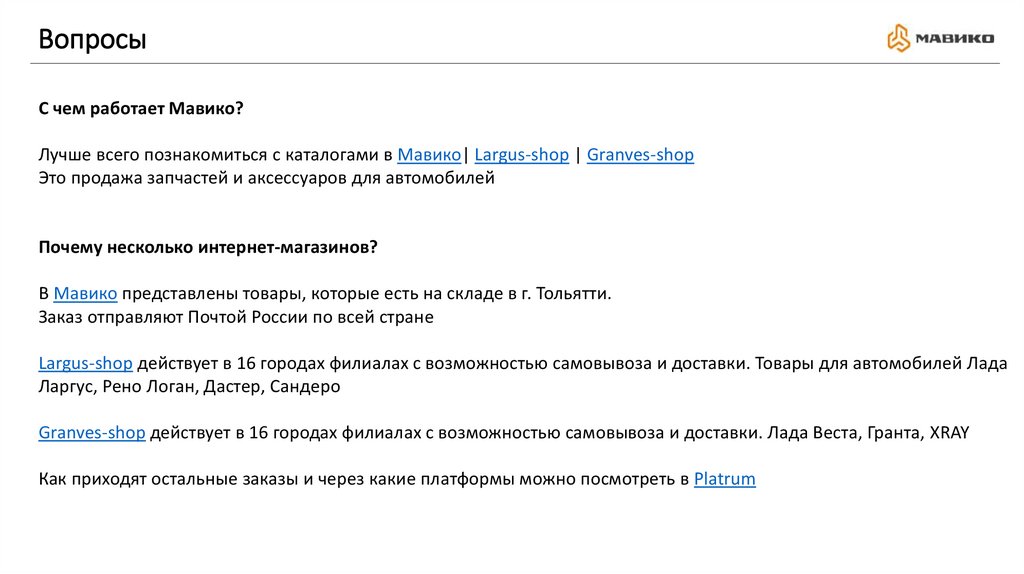
Task: Click line "Заказ отправляют Почтой России"
Action: pyautogui.click(x=236, y=318)
